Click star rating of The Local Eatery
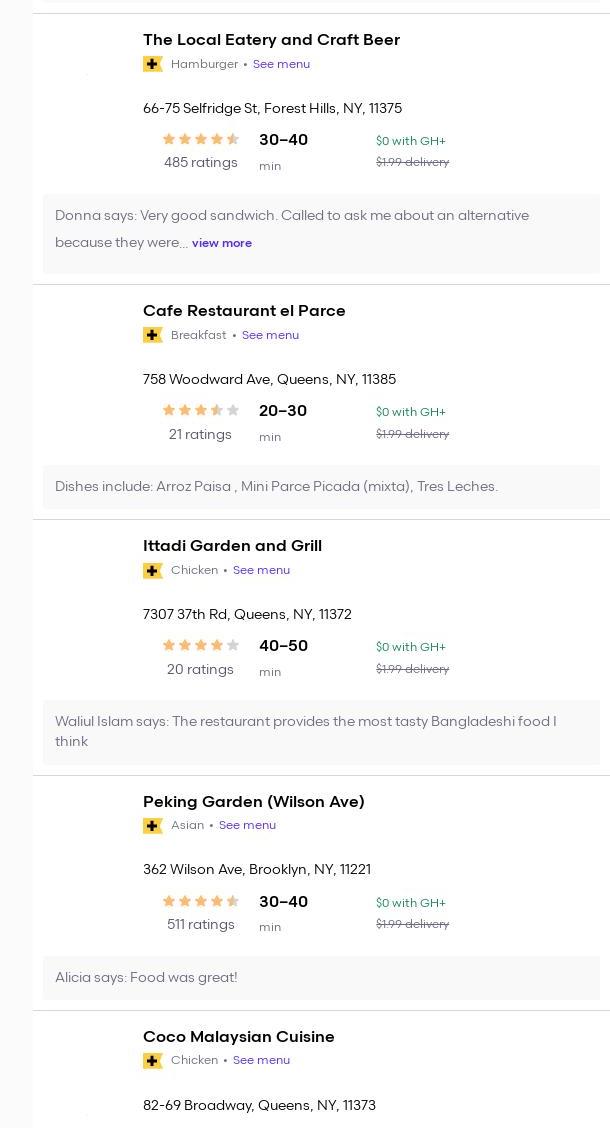The height and width of the screenshot is (1128, 610). pos(201,140)
